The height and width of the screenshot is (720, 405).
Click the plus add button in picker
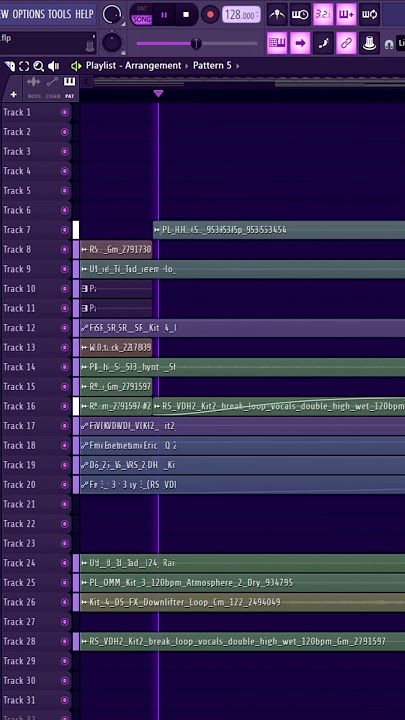(13, 95)
